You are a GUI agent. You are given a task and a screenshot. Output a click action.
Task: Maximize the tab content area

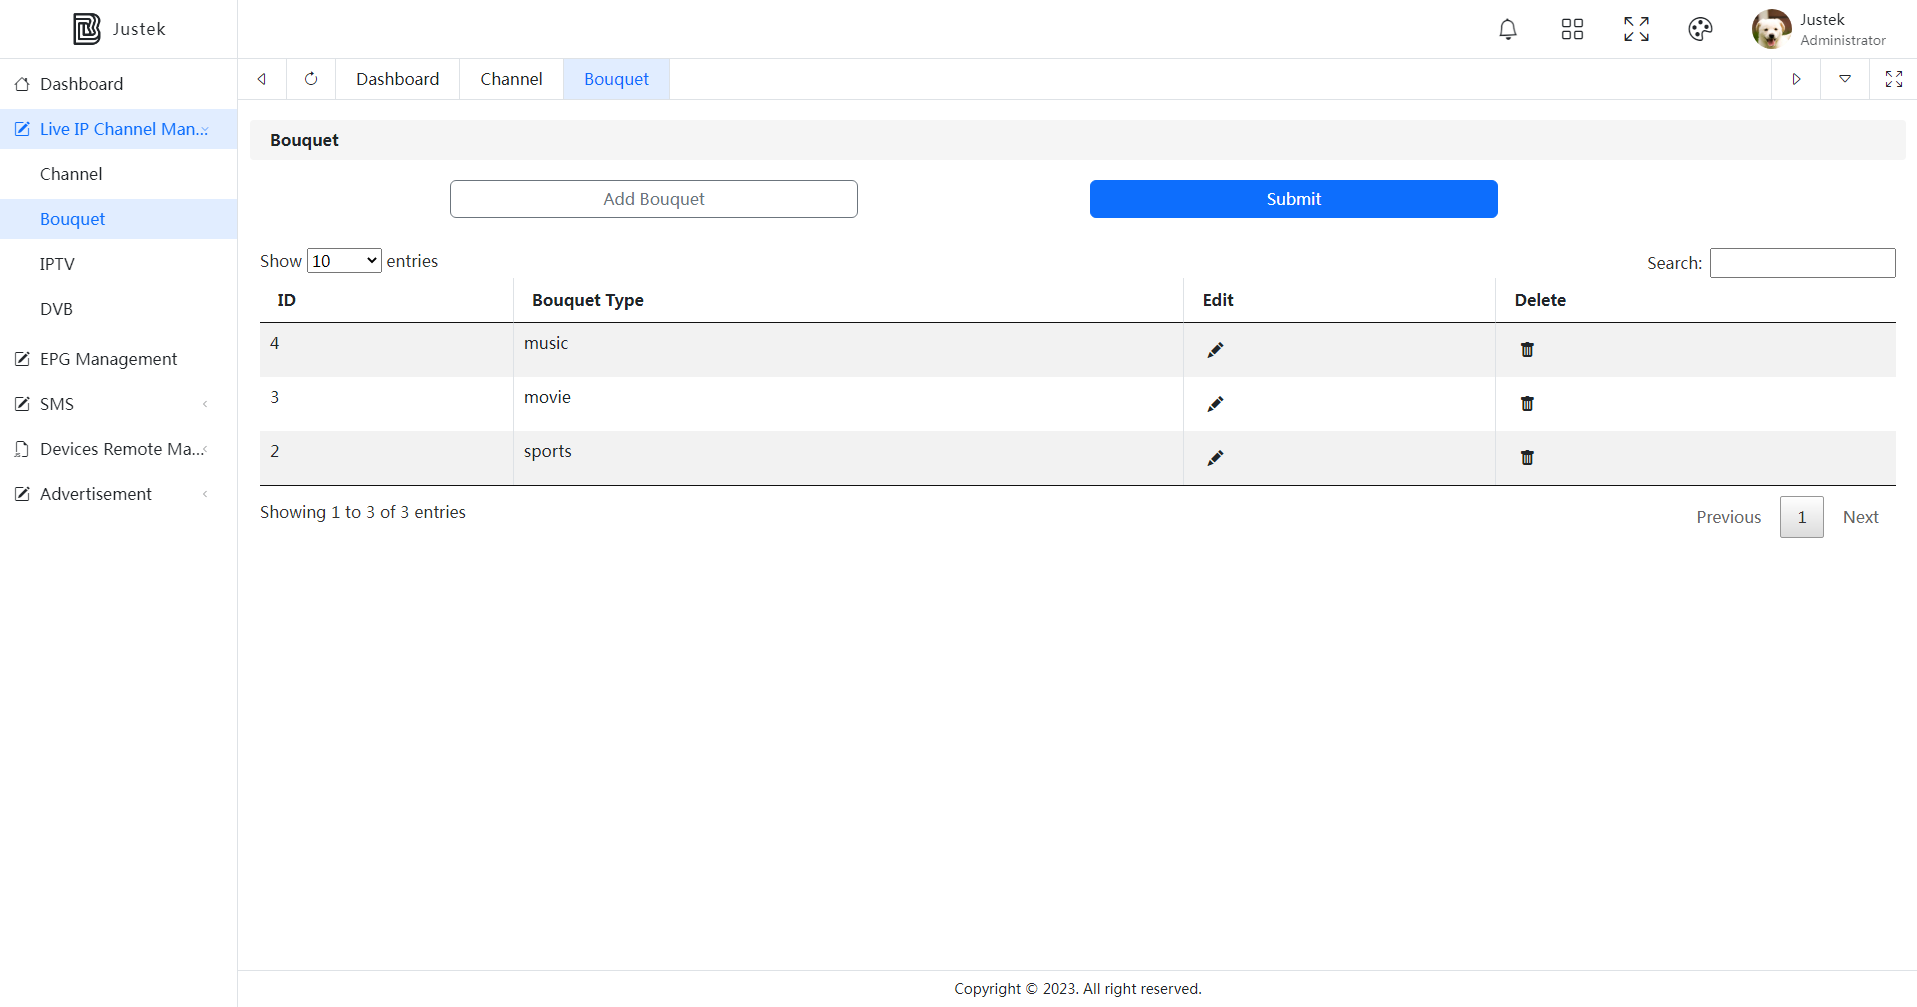[1894, 79]
